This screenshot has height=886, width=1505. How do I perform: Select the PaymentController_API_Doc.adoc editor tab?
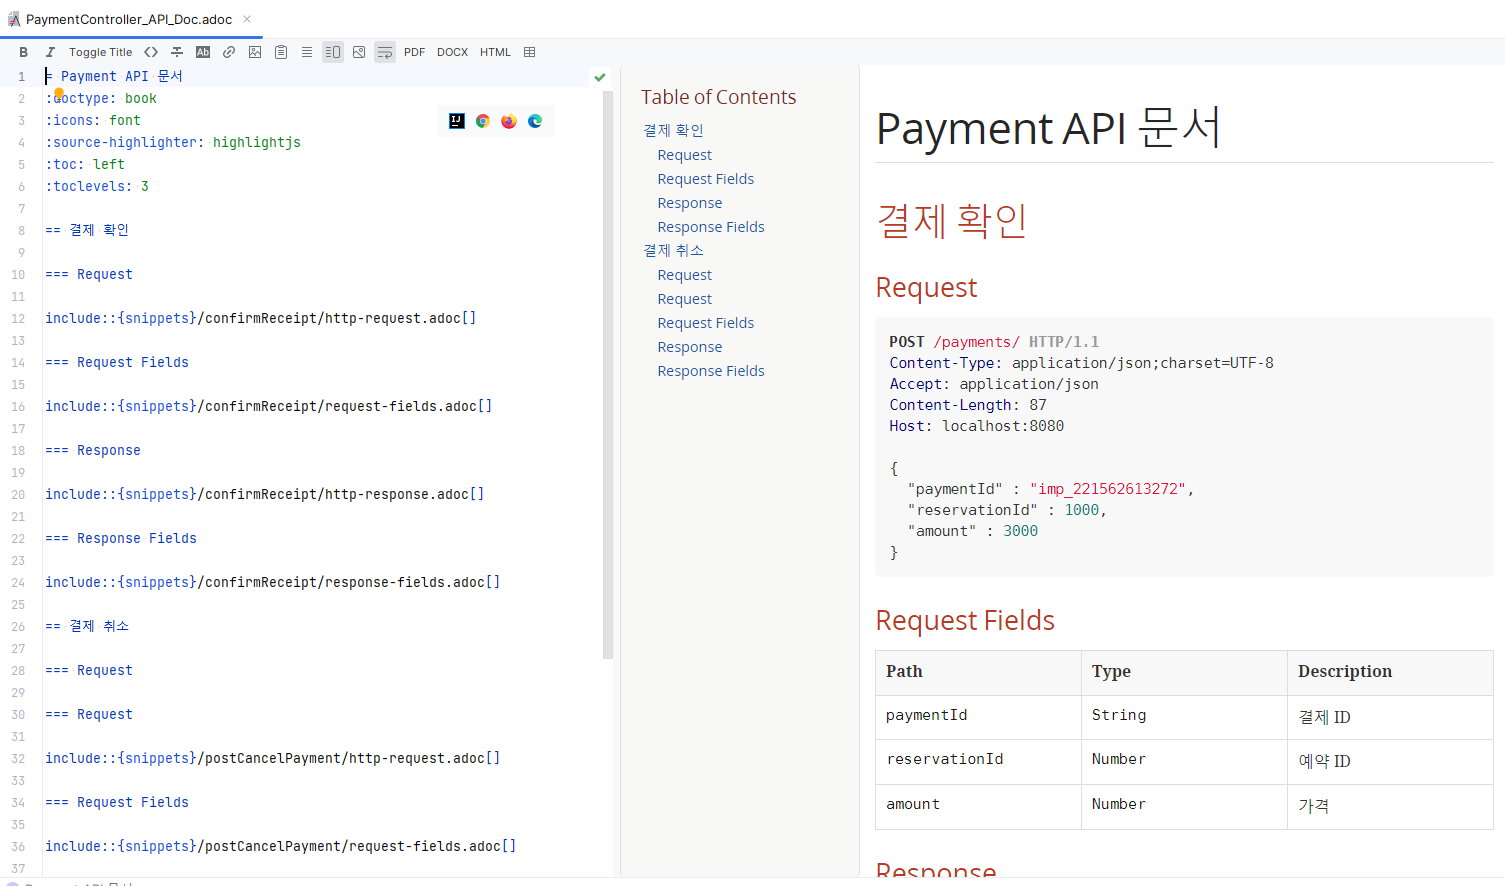pos(129,19)
